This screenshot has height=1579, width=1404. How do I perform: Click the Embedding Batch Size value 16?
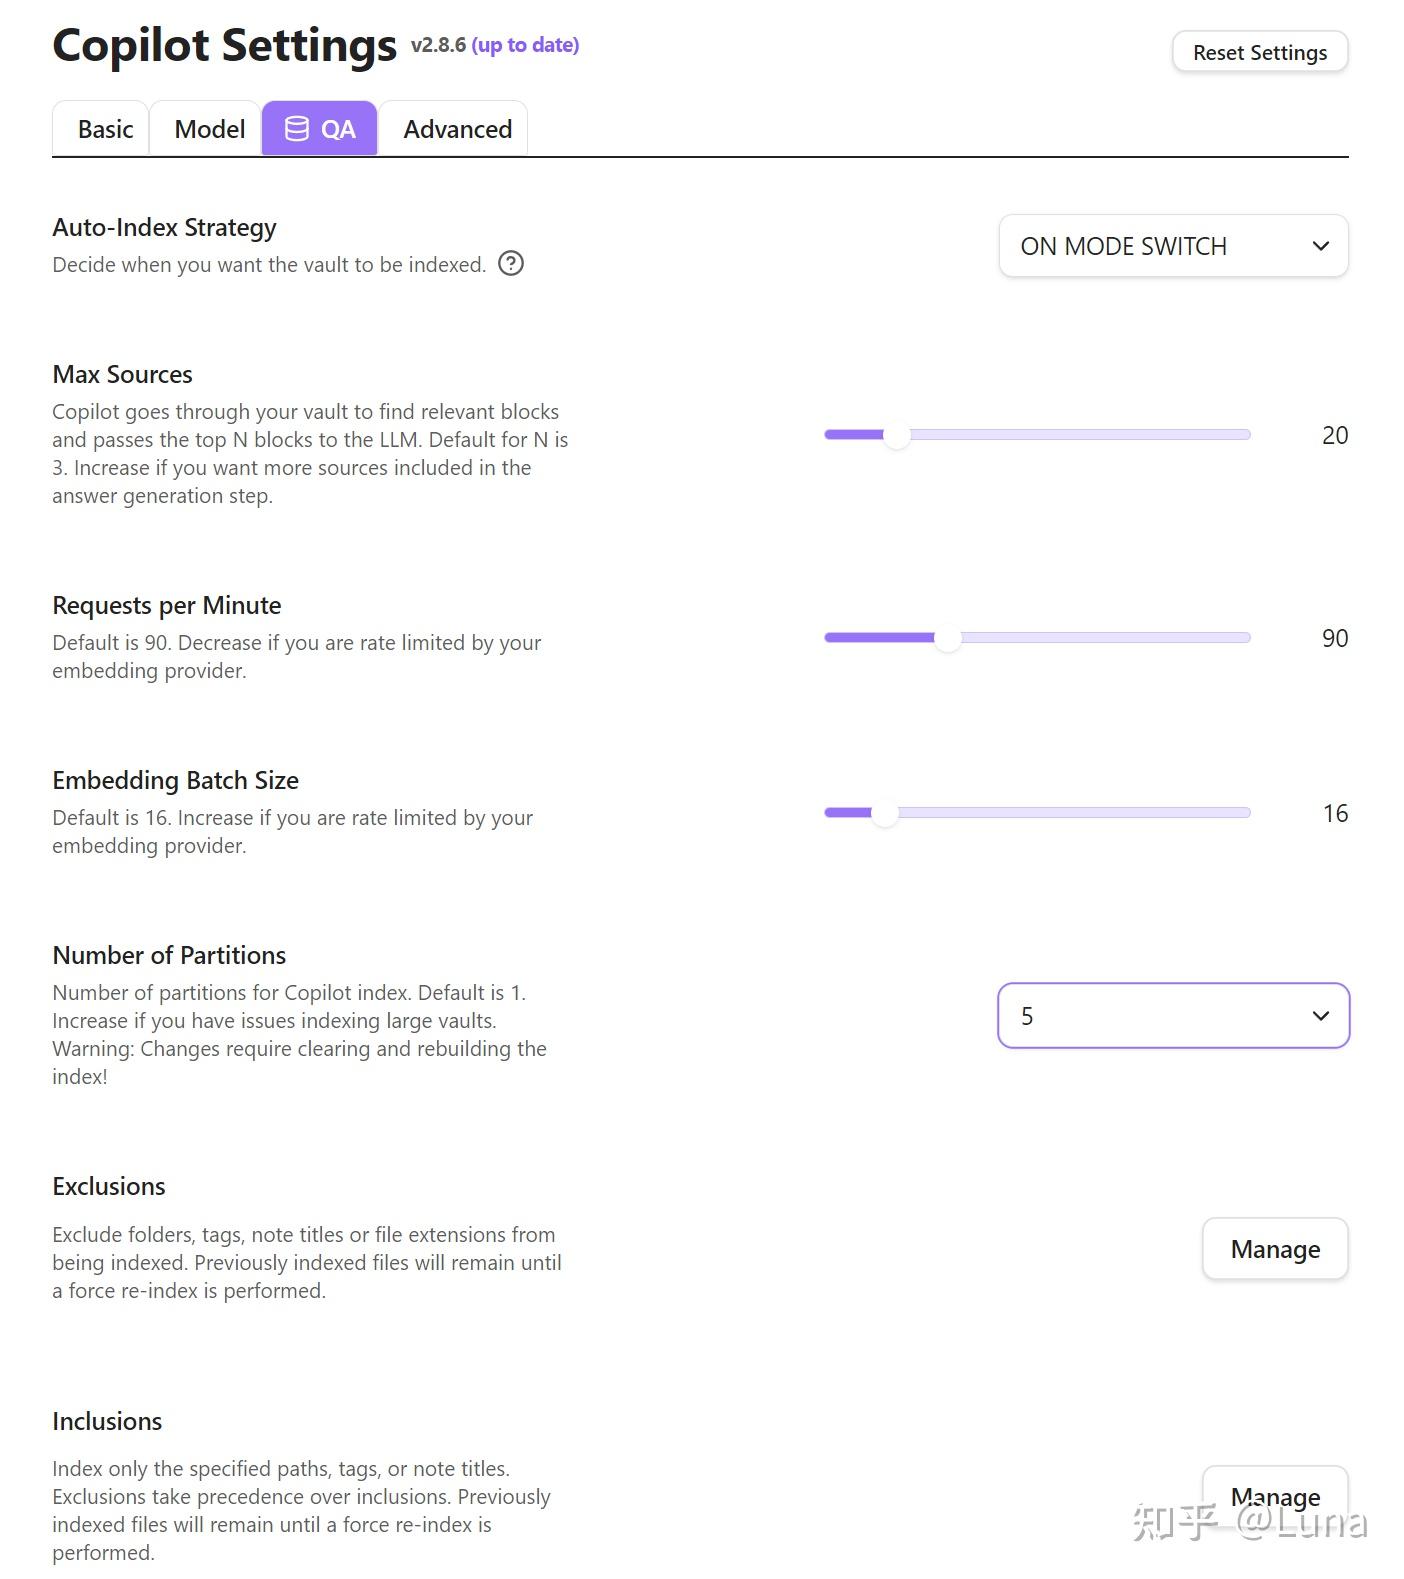1334,813
